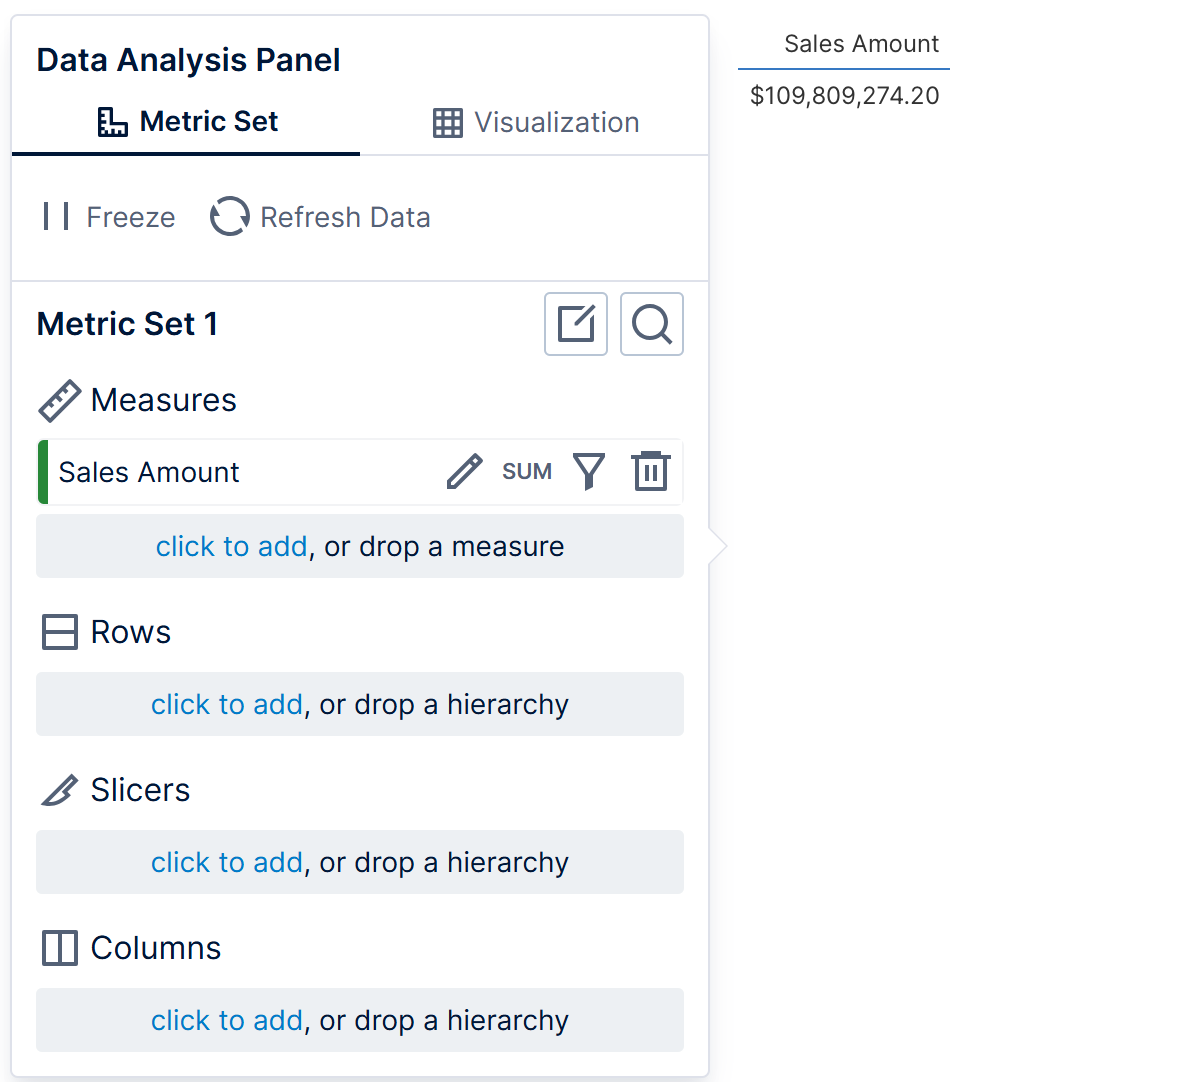
Task: Click the Refresh Data circular icon
Action: pyautogui.click(x=229, y=217)
